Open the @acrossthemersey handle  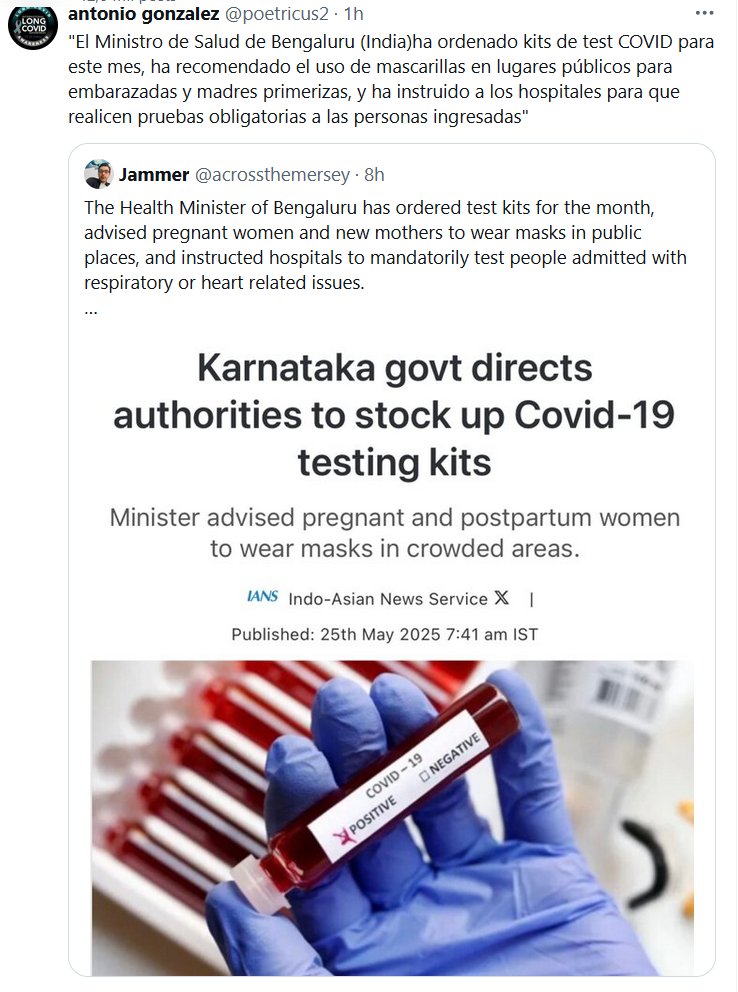273,175
